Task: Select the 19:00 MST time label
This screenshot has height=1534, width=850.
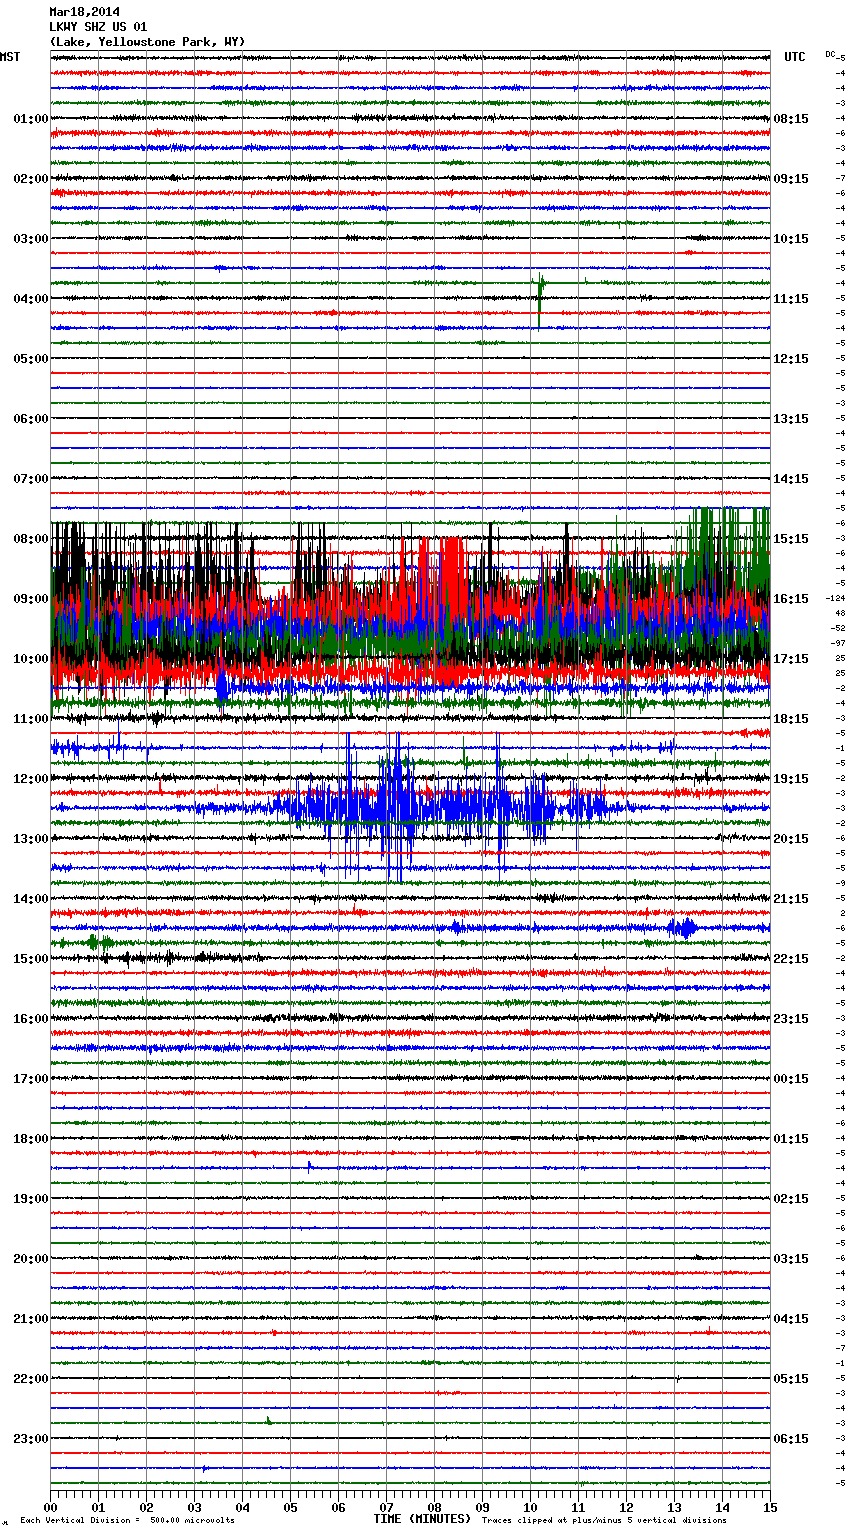Action: click(30, 1199)
